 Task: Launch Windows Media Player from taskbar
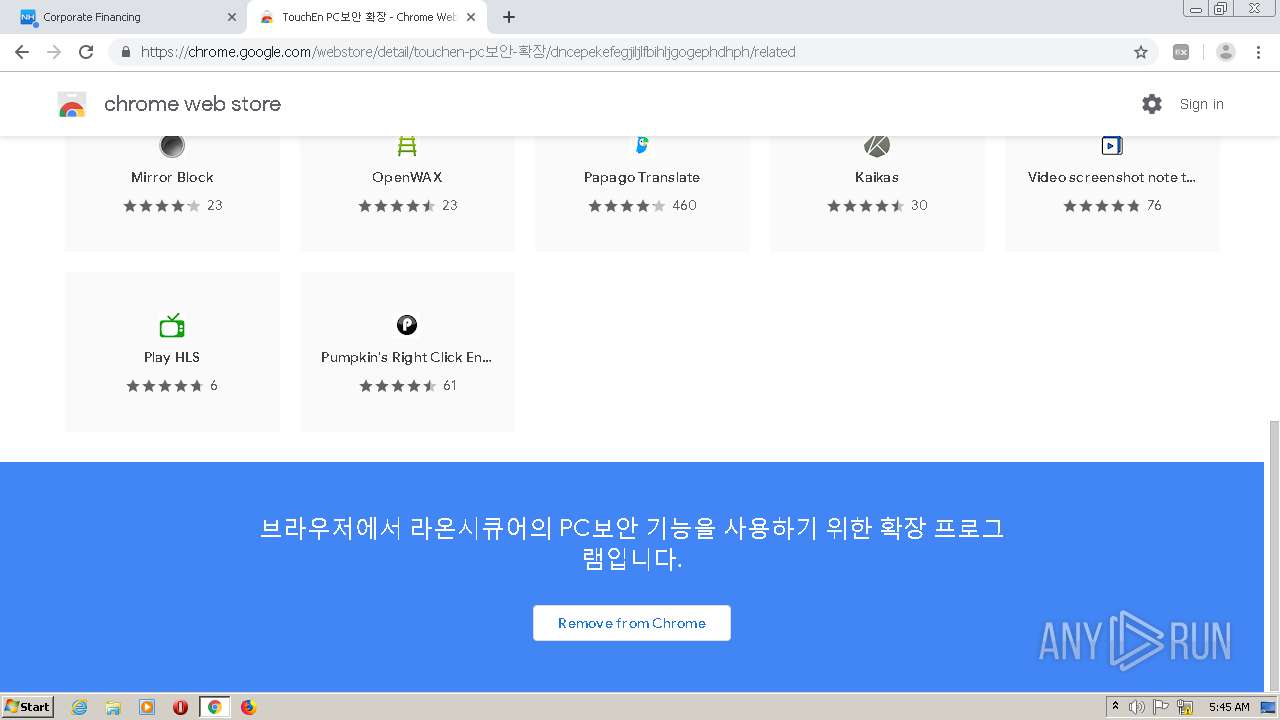[147, 707]
